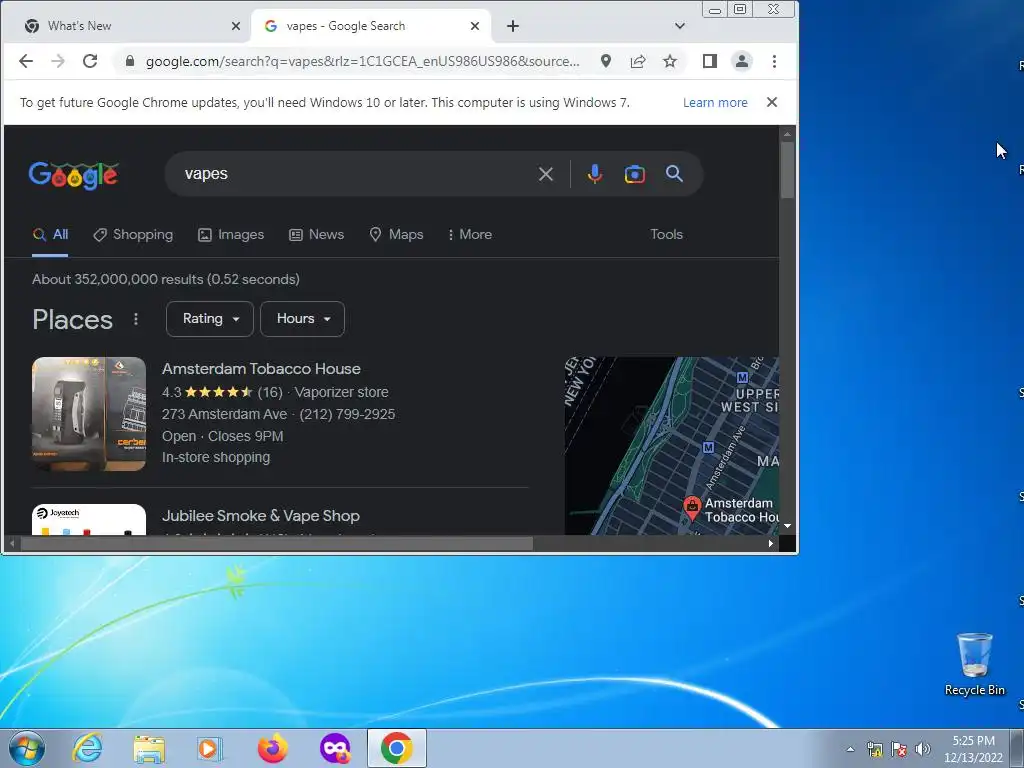Open the location permission icon in address bar
This screenshot has height=768, width=1024.
coord(606,61)
